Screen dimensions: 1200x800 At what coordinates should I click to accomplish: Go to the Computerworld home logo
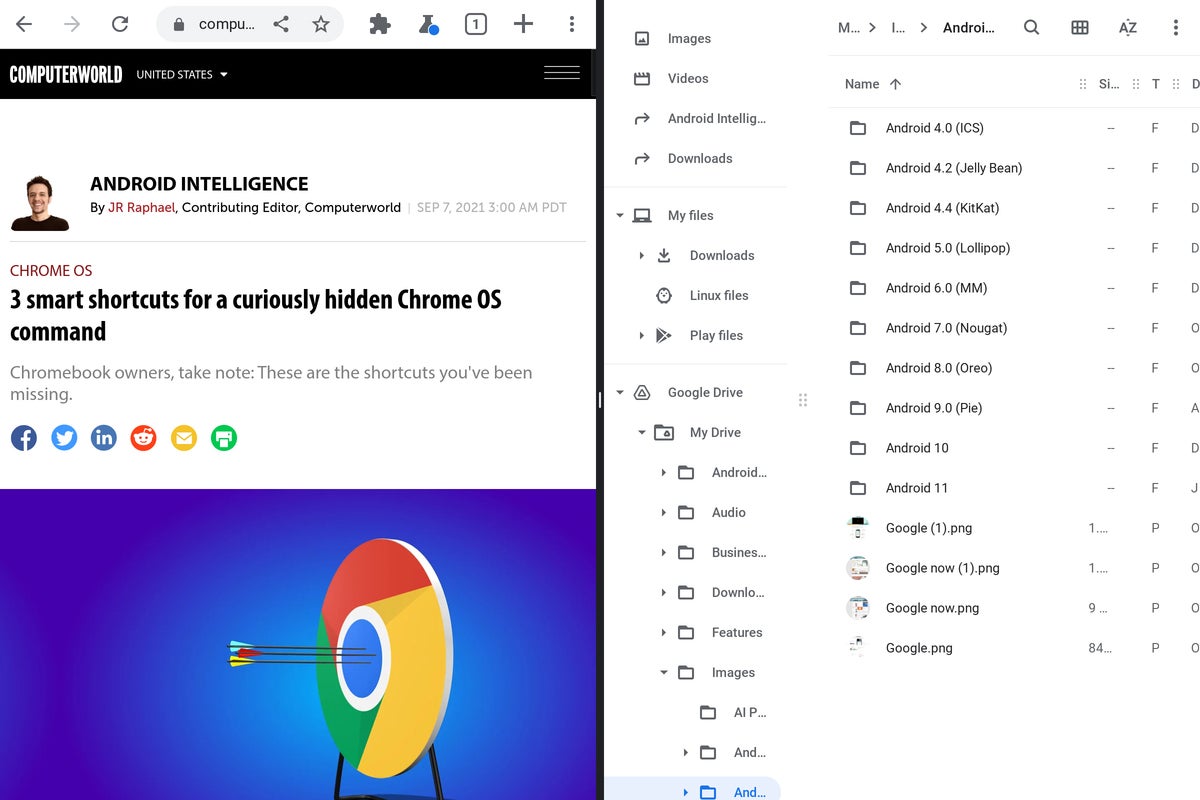click(x=66, y=74)
